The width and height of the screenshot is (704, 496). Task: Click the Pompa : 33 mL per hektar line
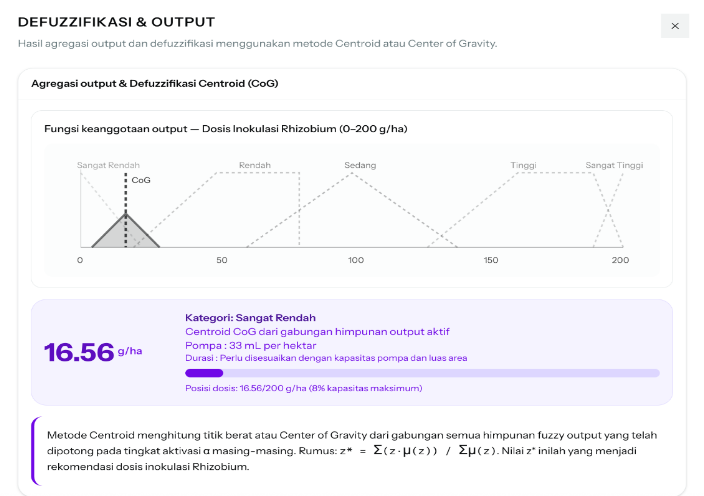[251, 346]
